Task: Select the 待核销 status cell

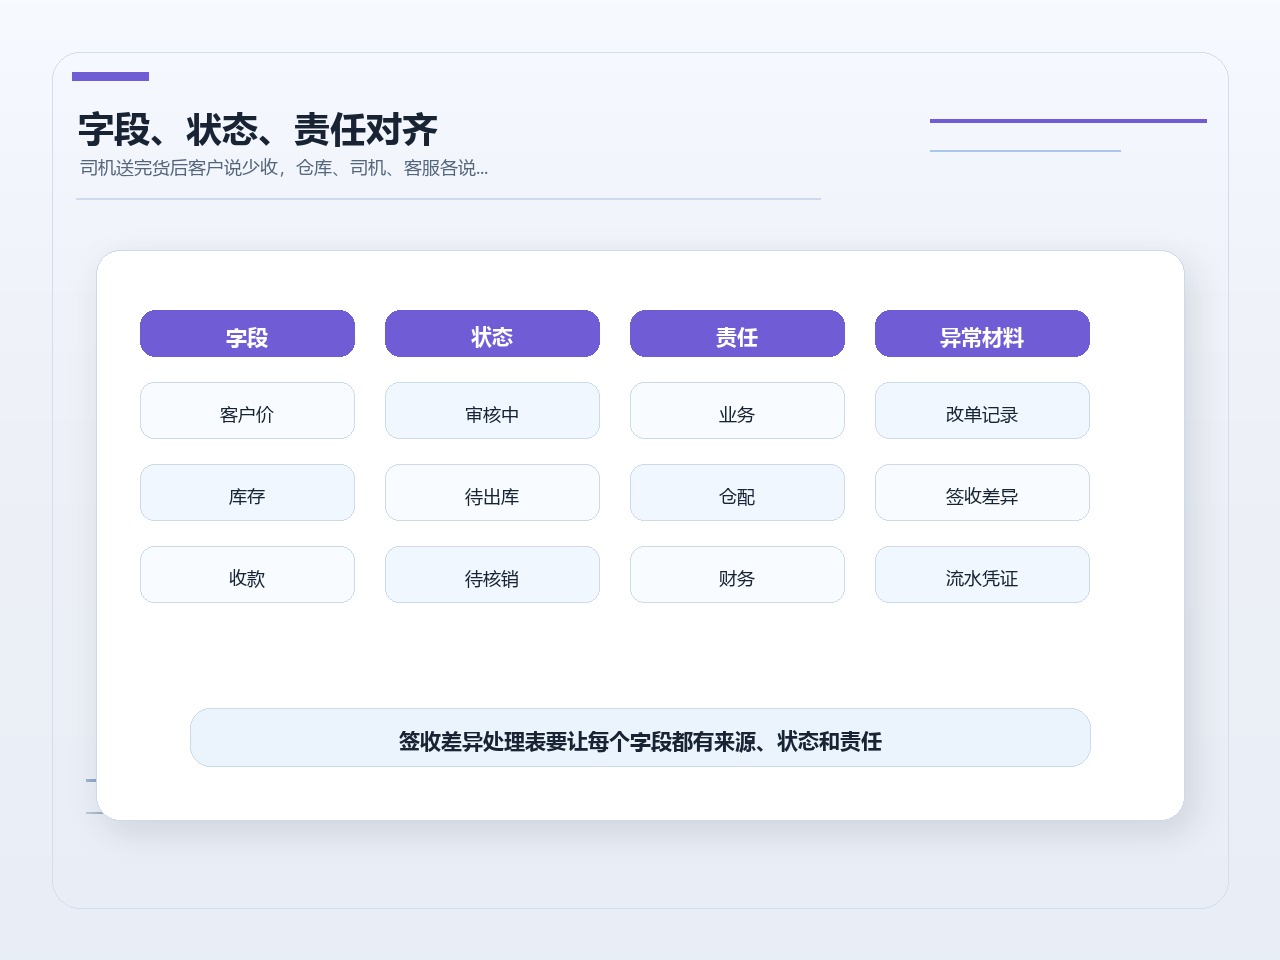Action: 492,574
